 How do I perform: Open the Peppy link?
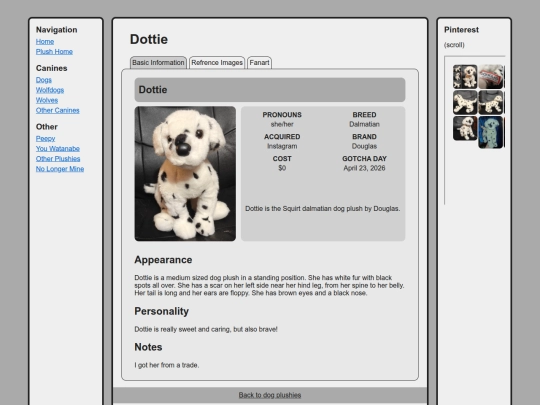tap(45, 138)
